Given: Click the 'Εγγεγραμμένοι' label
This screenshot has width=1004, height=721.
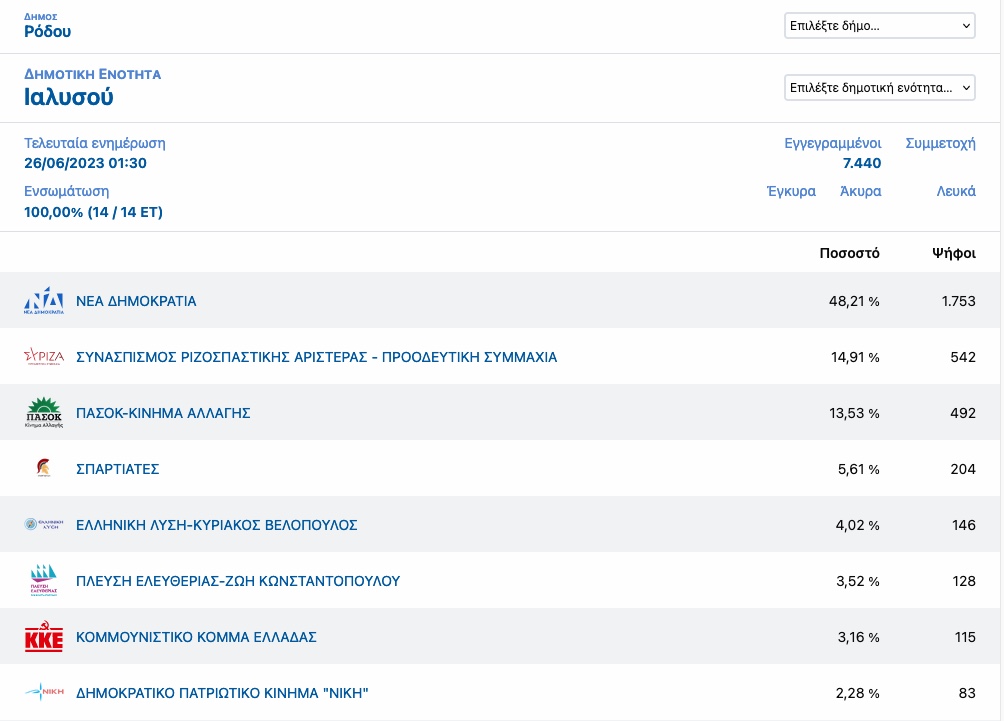Looking at the screenshot, I should point(832,143).
